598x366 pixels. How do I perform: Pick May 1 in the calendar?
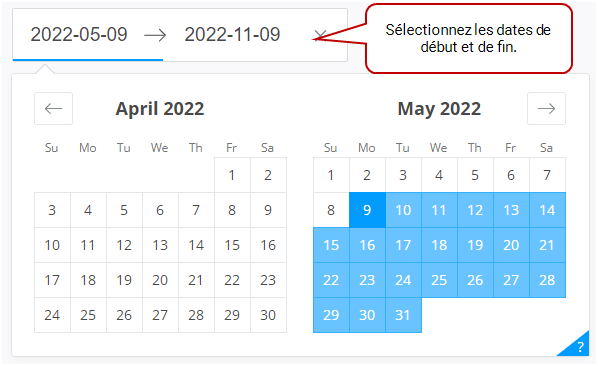[331, 175]
